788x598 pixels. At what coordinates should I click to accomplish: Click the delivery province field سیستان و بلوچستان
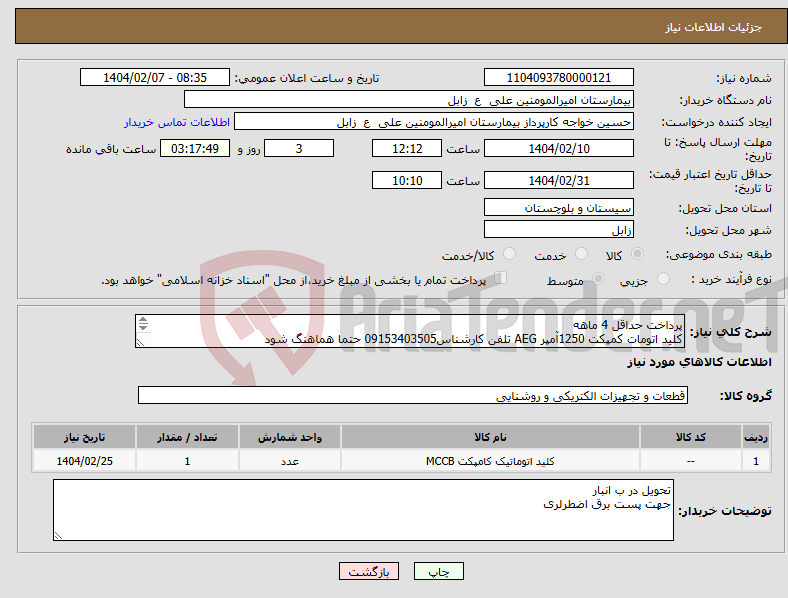(558, 207)
